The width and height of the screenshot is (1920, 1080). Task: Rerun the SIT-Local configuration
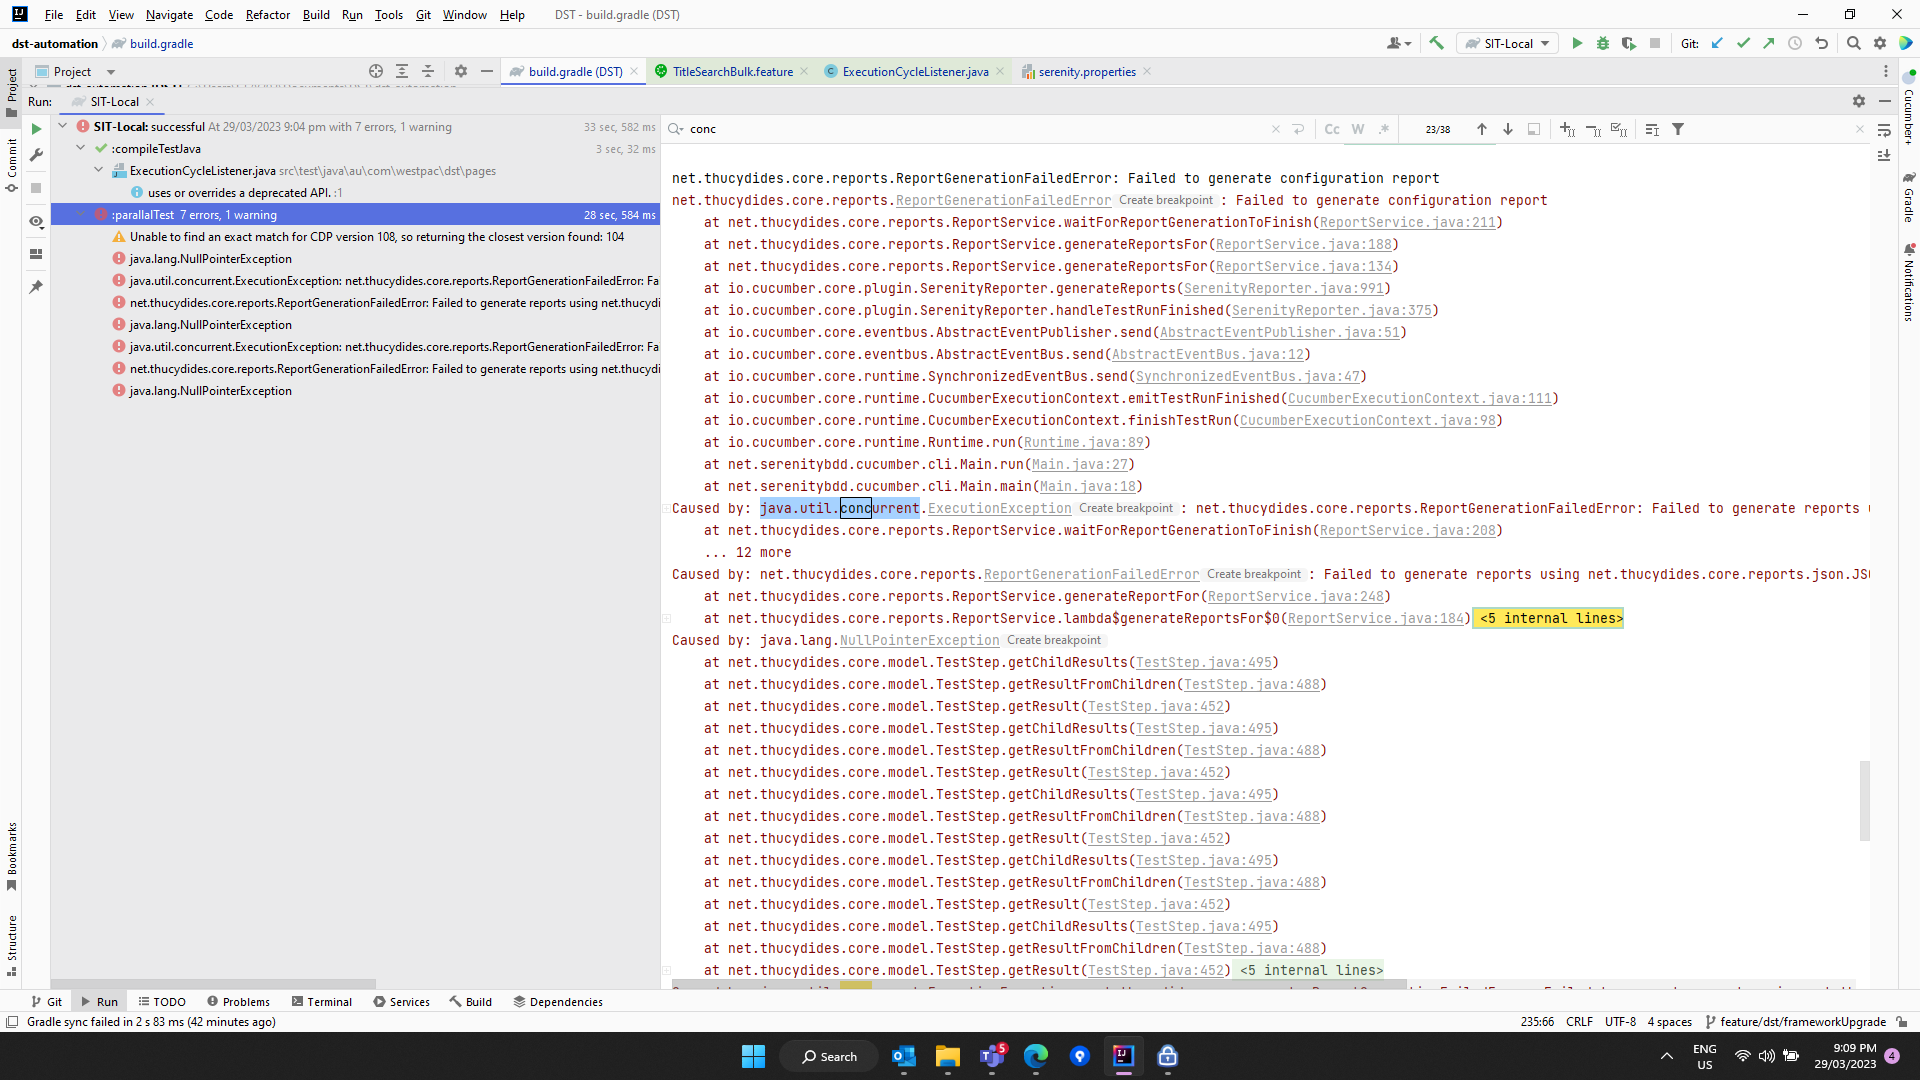pyautogui.click(x=35, y=128)
